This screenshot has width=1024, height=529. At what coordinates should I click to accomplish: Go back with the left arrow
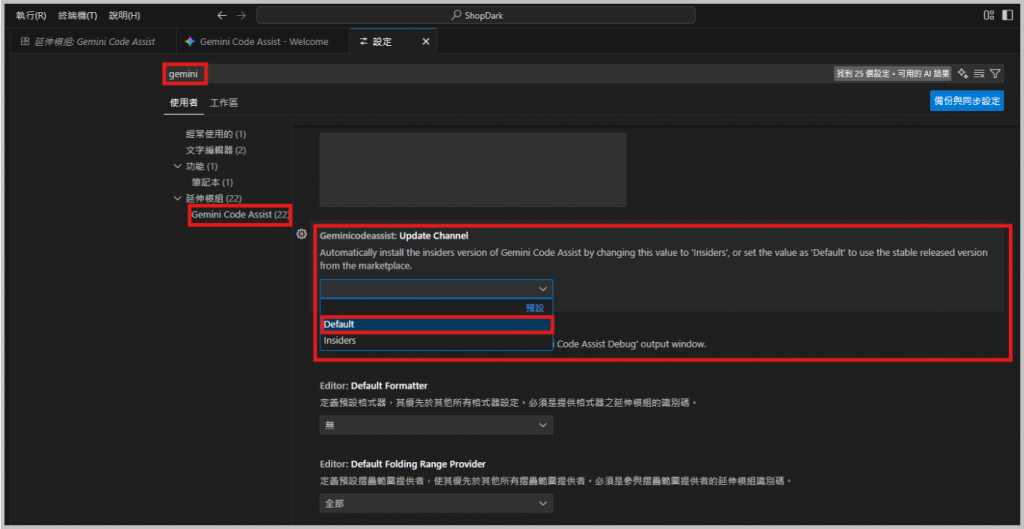(x=222, y=15)
